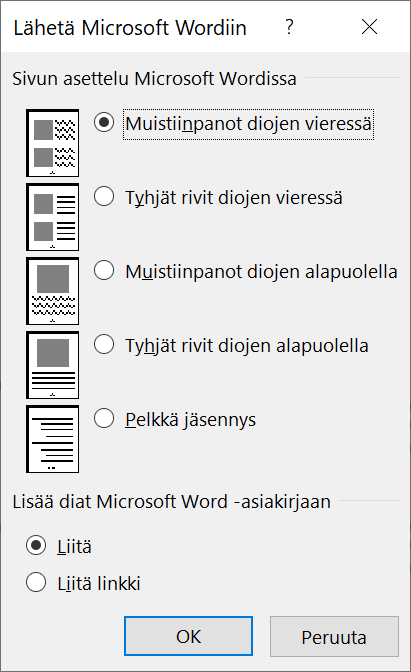Choose the Tyhjät rivit diojen alapuolella radio button
The image size is (411, 672).
pos(104,345)
